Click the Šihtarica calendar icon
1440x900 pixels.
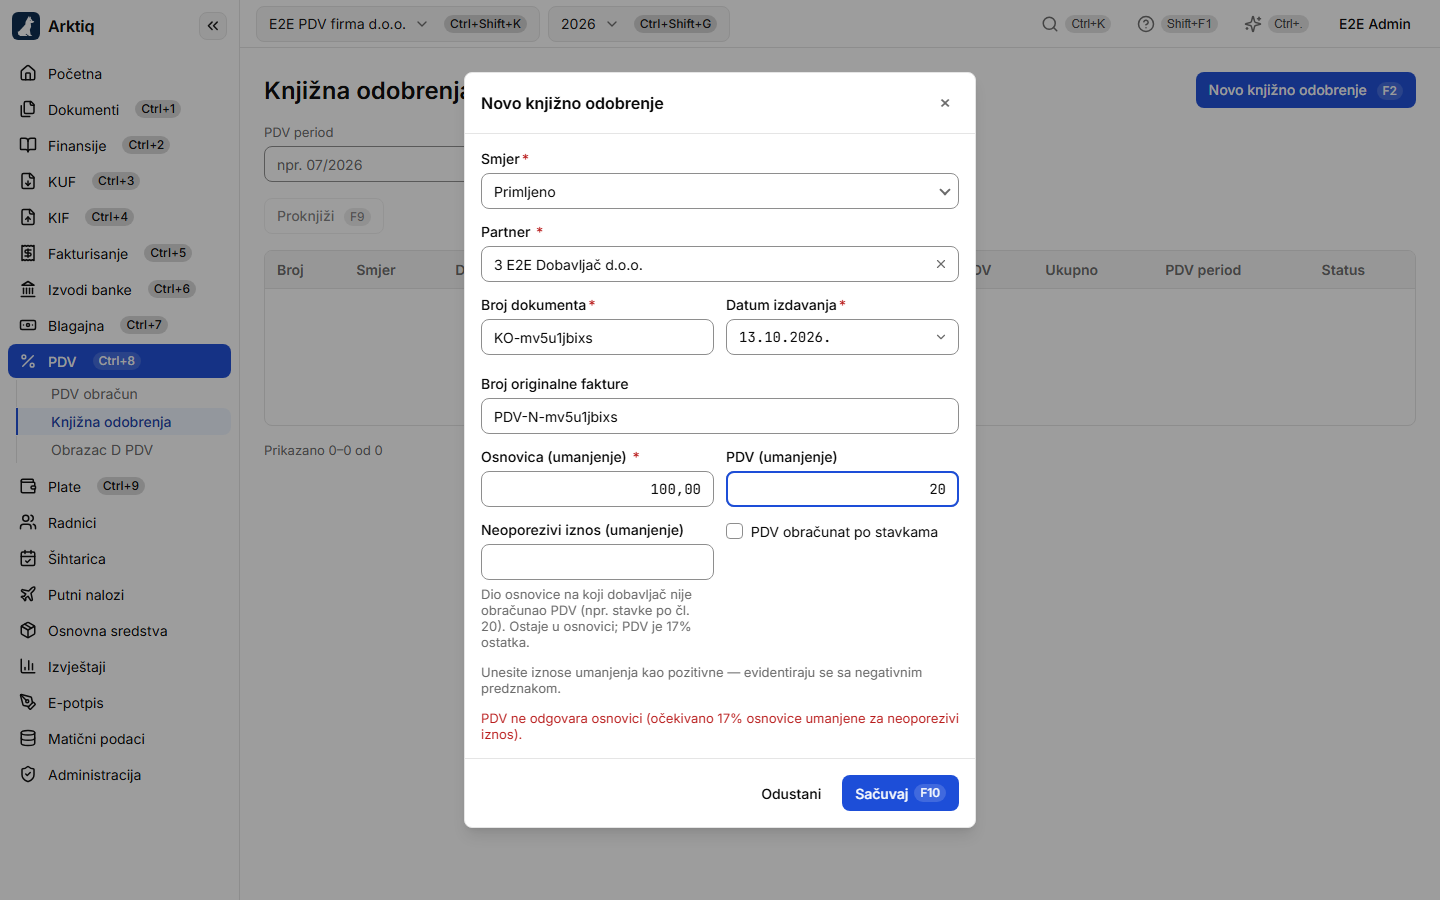[28, 559]
